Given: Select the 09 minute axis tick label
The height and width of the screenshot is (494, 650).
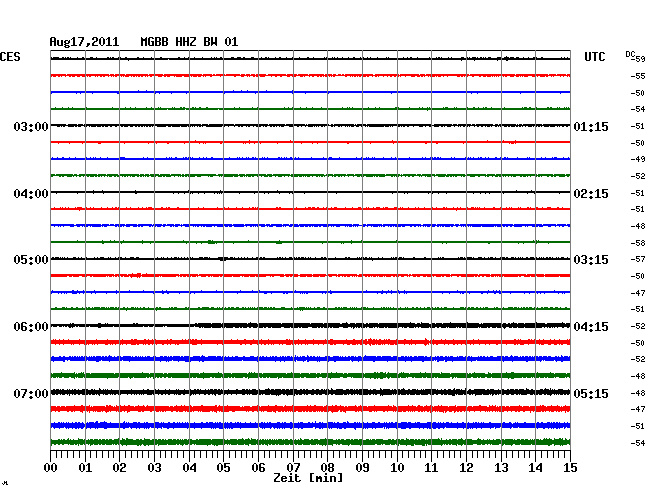Looking at the screenshot, I should coord(362,468).
